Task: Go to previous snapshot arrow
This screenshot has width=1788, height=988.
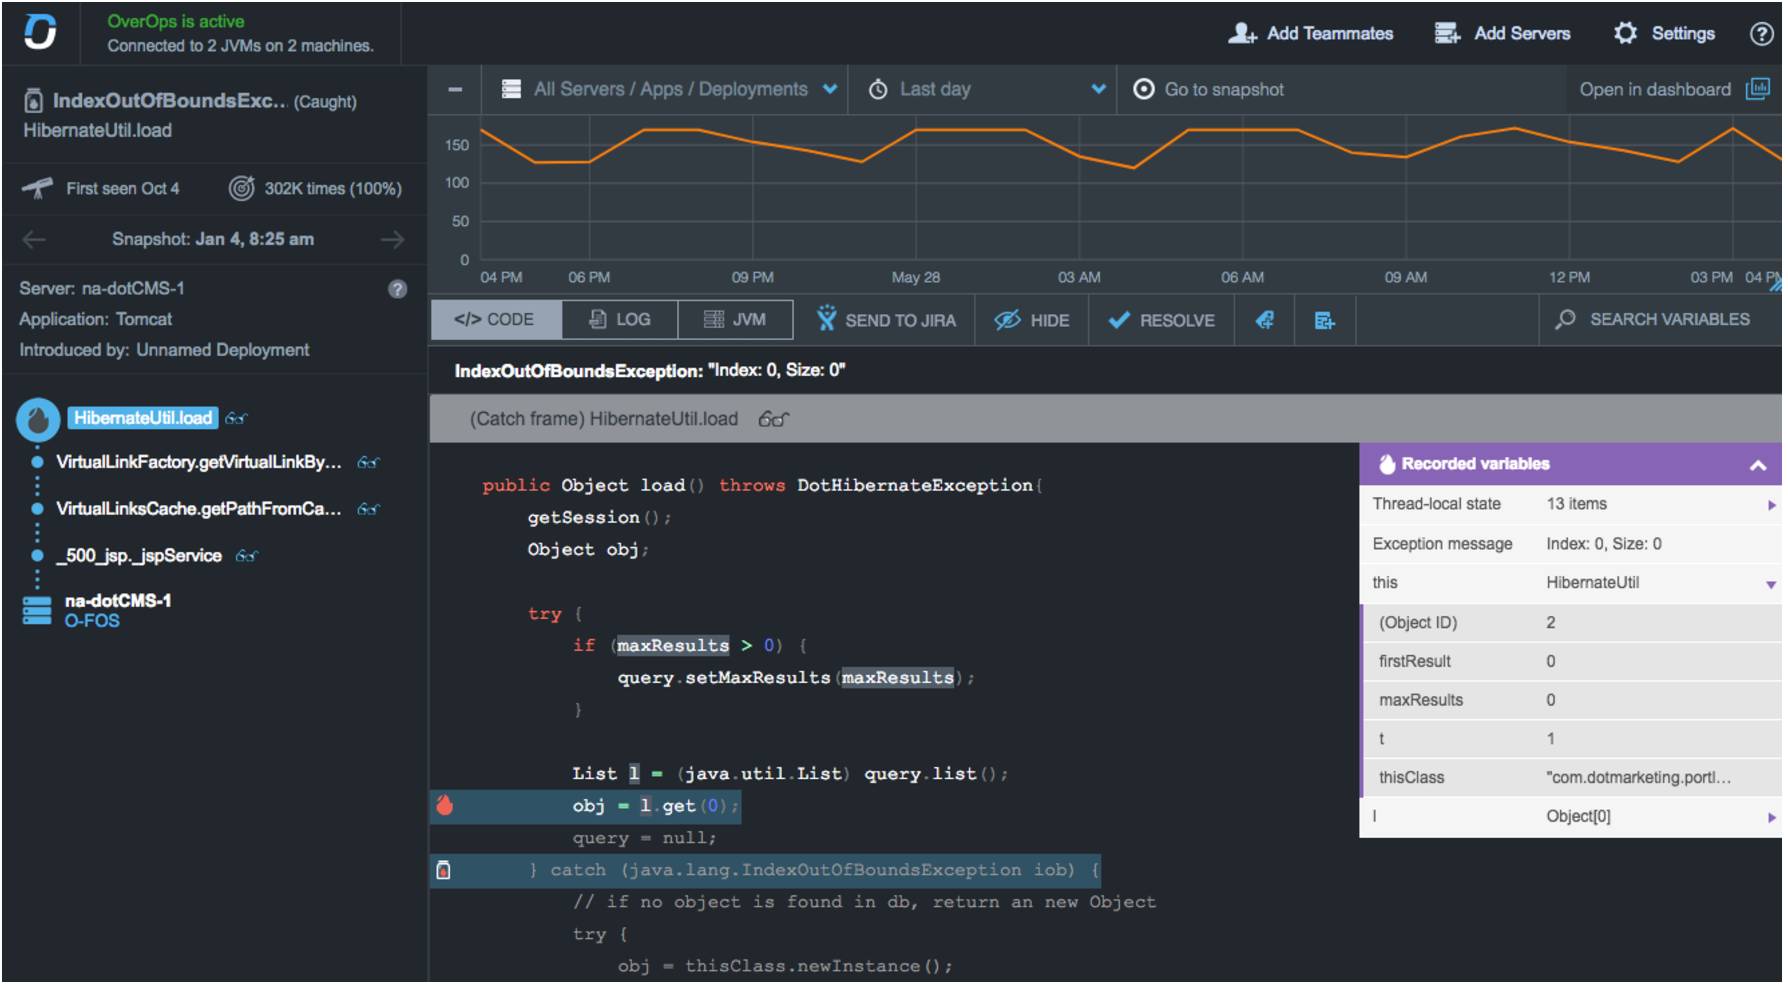Action: (34, 239)
